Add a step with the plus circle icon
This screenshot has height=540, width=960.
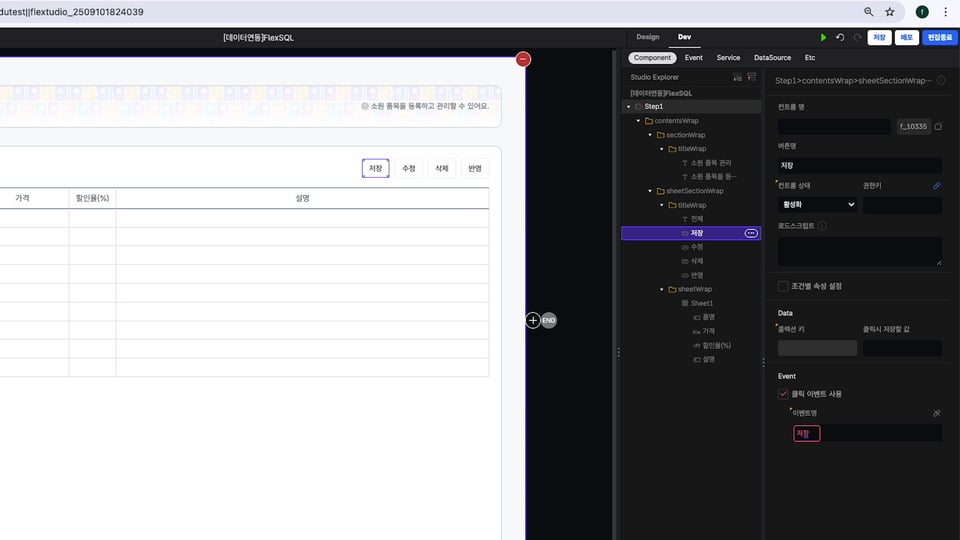pos(533,320)
